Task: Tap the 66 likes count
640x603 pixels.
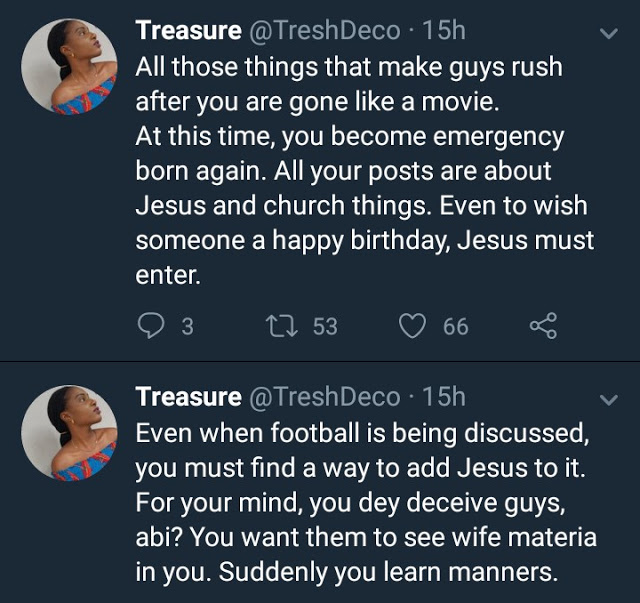Action: (455, 326)
